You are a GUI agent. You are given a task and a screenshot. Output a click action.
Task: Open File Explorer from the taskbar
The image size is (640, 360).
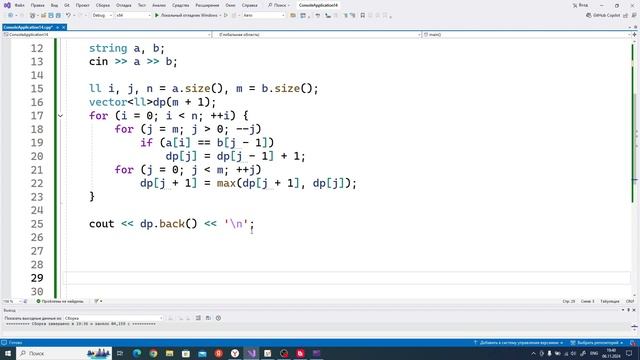[169, 353]
